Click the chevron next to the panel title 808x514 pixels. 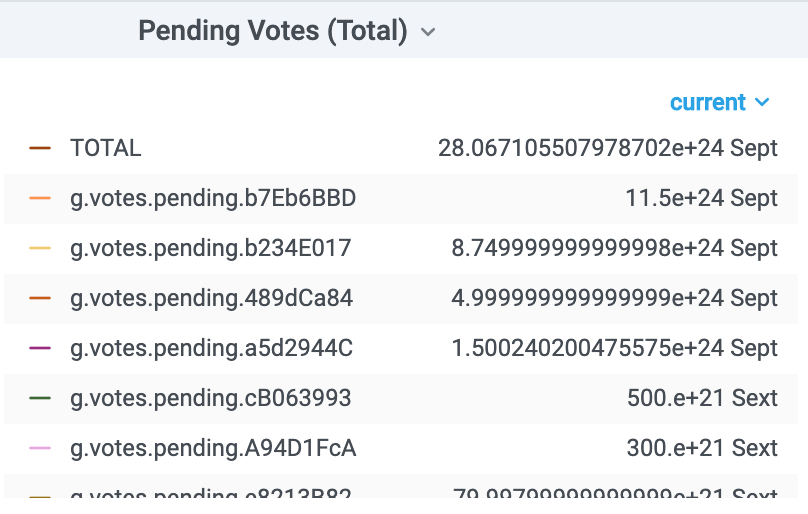[x=428, y=32]
